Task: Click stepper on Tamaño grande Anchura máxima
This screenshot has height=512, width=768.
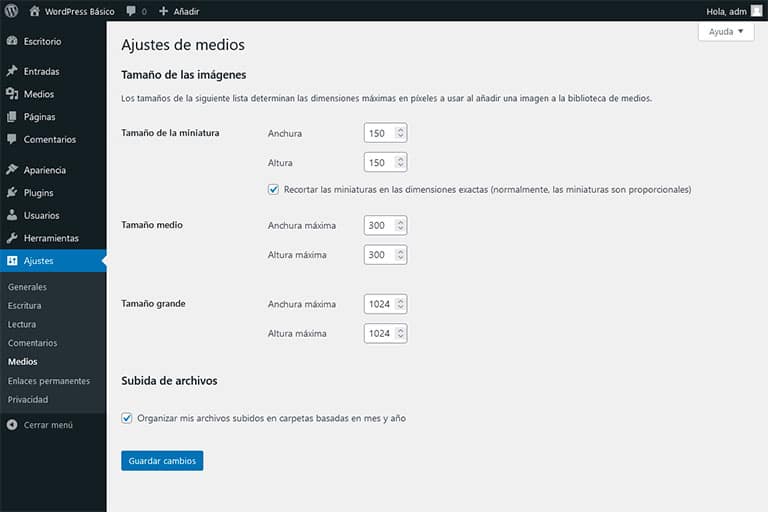Action: point(400,304)
